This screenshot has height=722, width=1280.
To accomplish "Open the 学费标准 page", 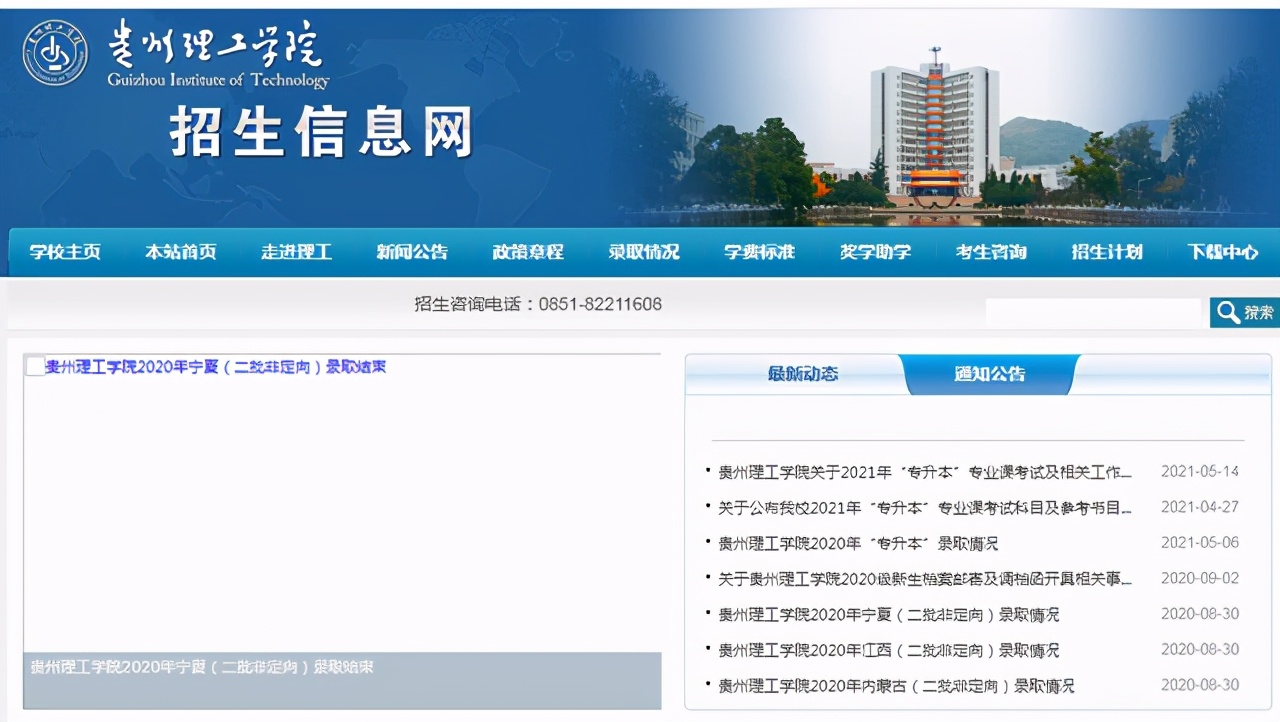I will (759, 252).
